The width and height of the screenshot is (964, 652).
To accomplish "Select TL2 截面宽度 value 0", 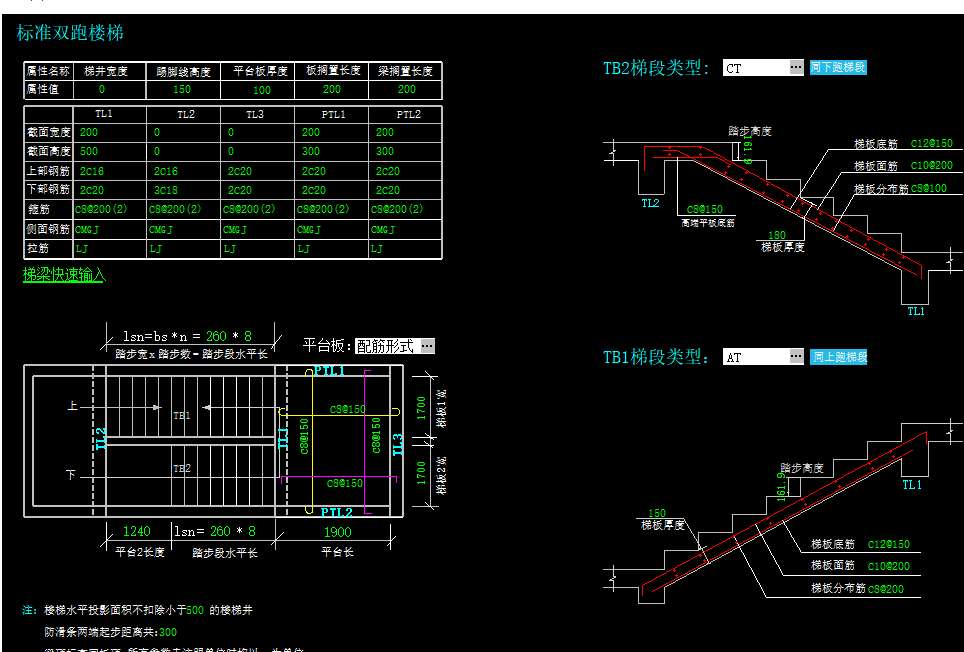I will pyautogui.click(x=157, y=132).
